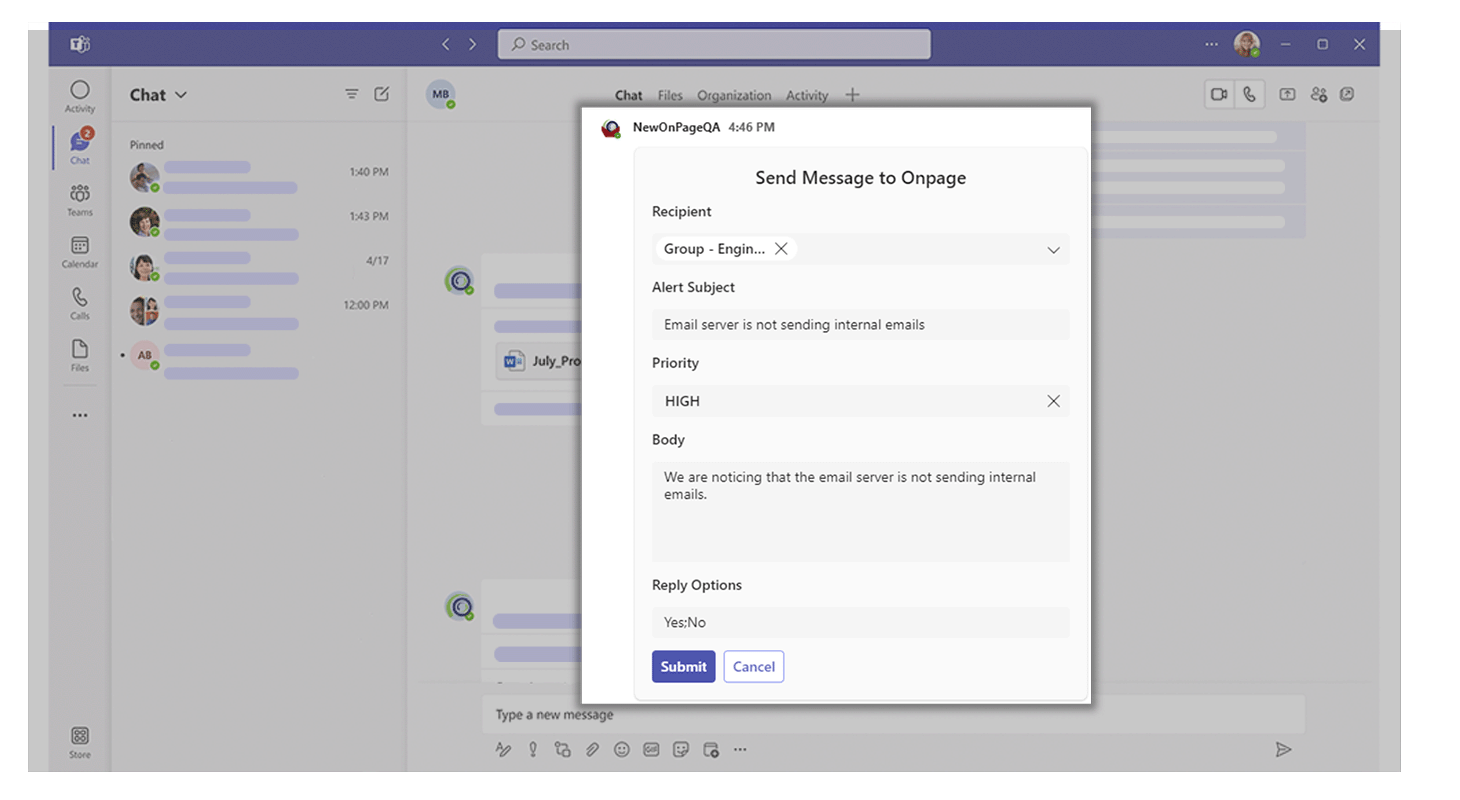The height and width of the screenshot is (800, 1460).
Task: Add people to the conversation
Action: click(x=1318, y=93)
